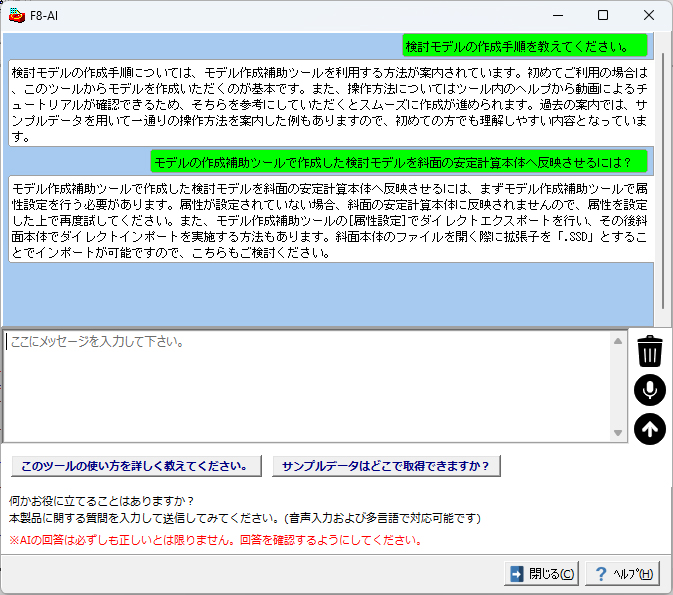This screenshot has height=595, width=673.
Task: Click the chat history vertical scrollbar
Action: coord(660,180)
